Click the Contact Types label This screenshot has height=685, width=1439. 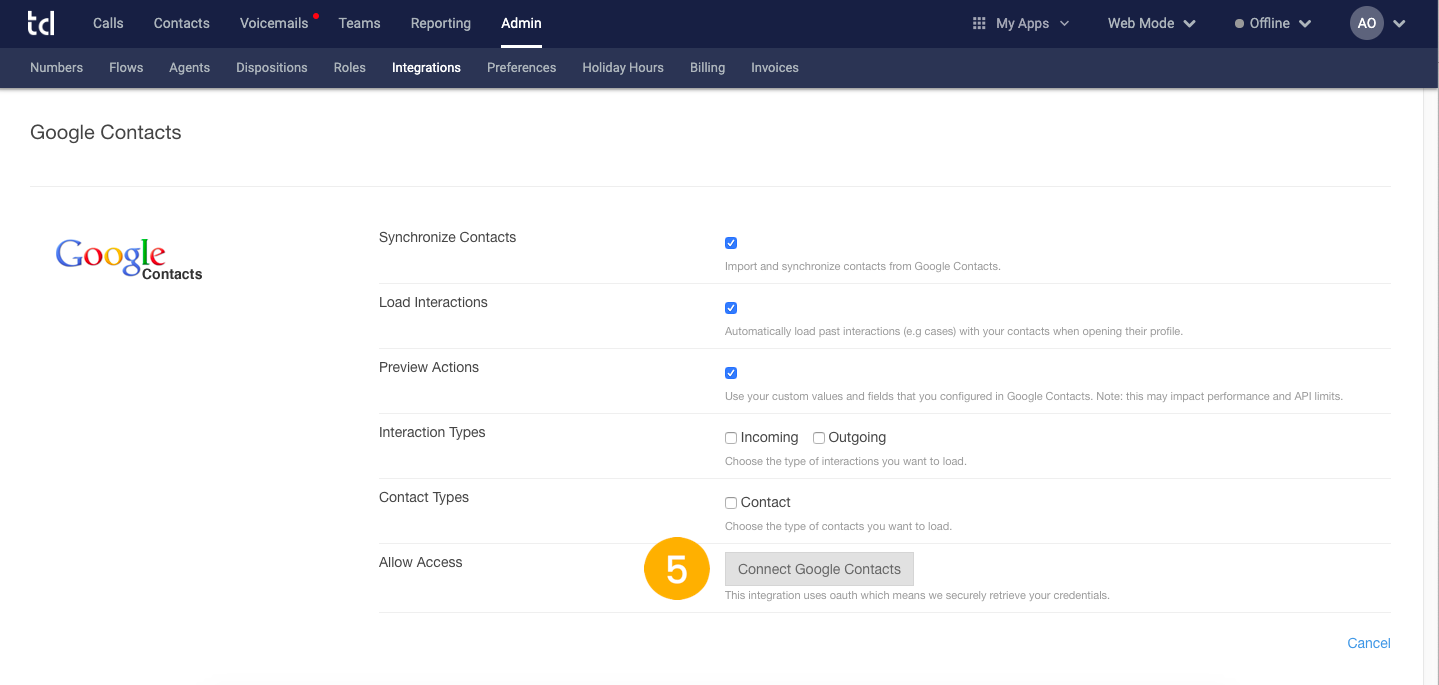(424, 497)
